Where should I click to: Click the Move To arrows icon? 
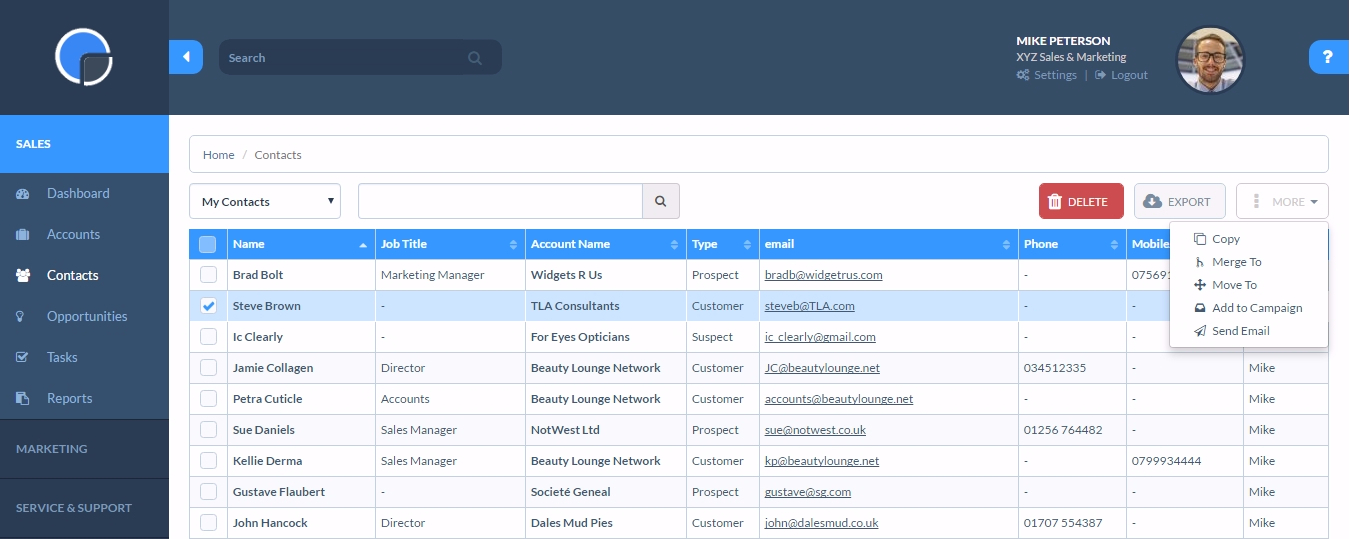click(x=1200, y=285)
